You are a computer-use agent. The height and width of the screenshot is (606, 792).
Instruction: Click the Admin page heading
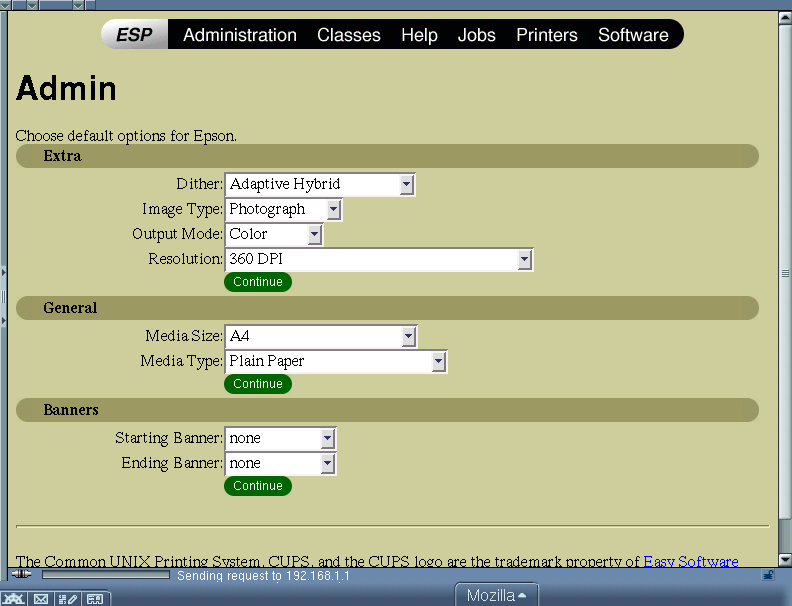pyautogui.click(x=66, y=88)
